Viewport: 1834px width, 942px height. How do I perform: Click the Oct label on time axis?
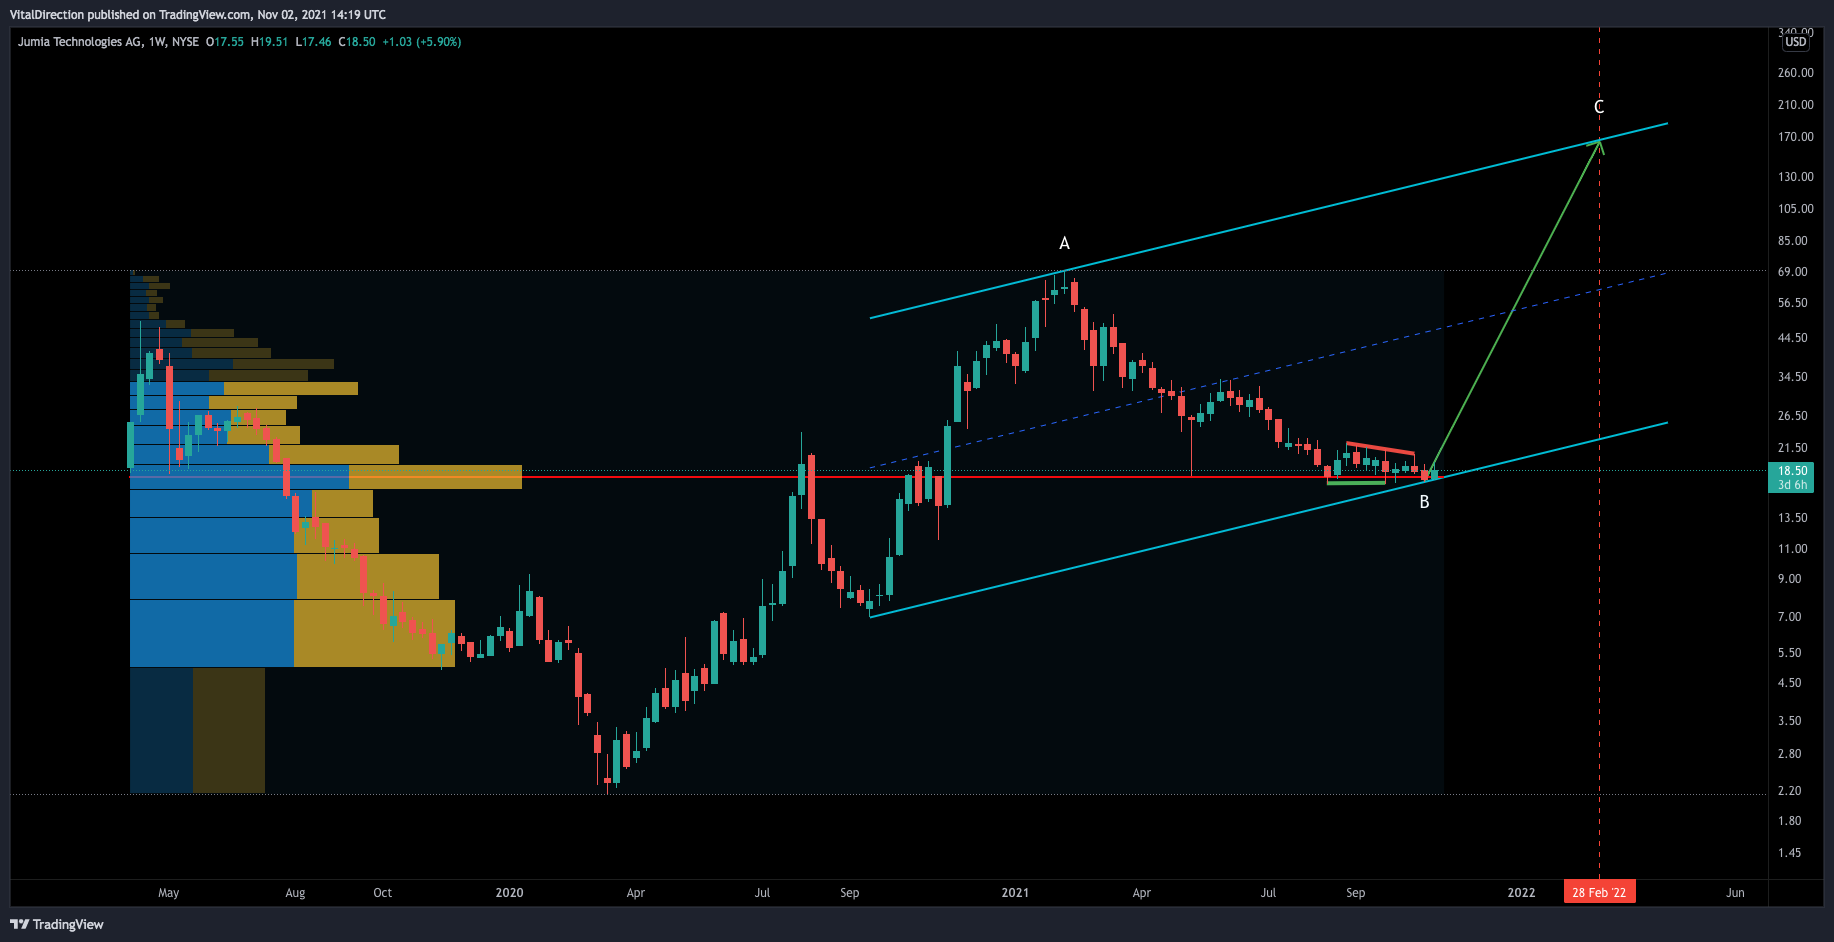pos(383,893)
